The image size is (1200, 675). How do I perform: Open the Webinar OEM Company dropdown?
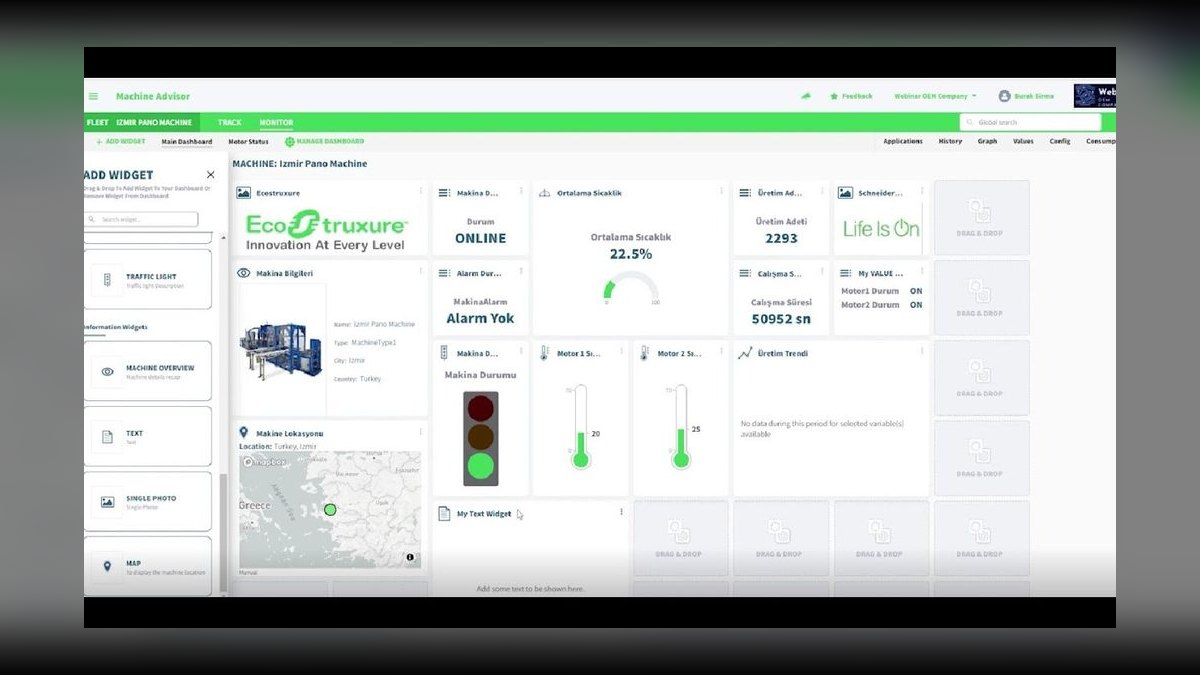pyautogui.click(x=935, y=96)
